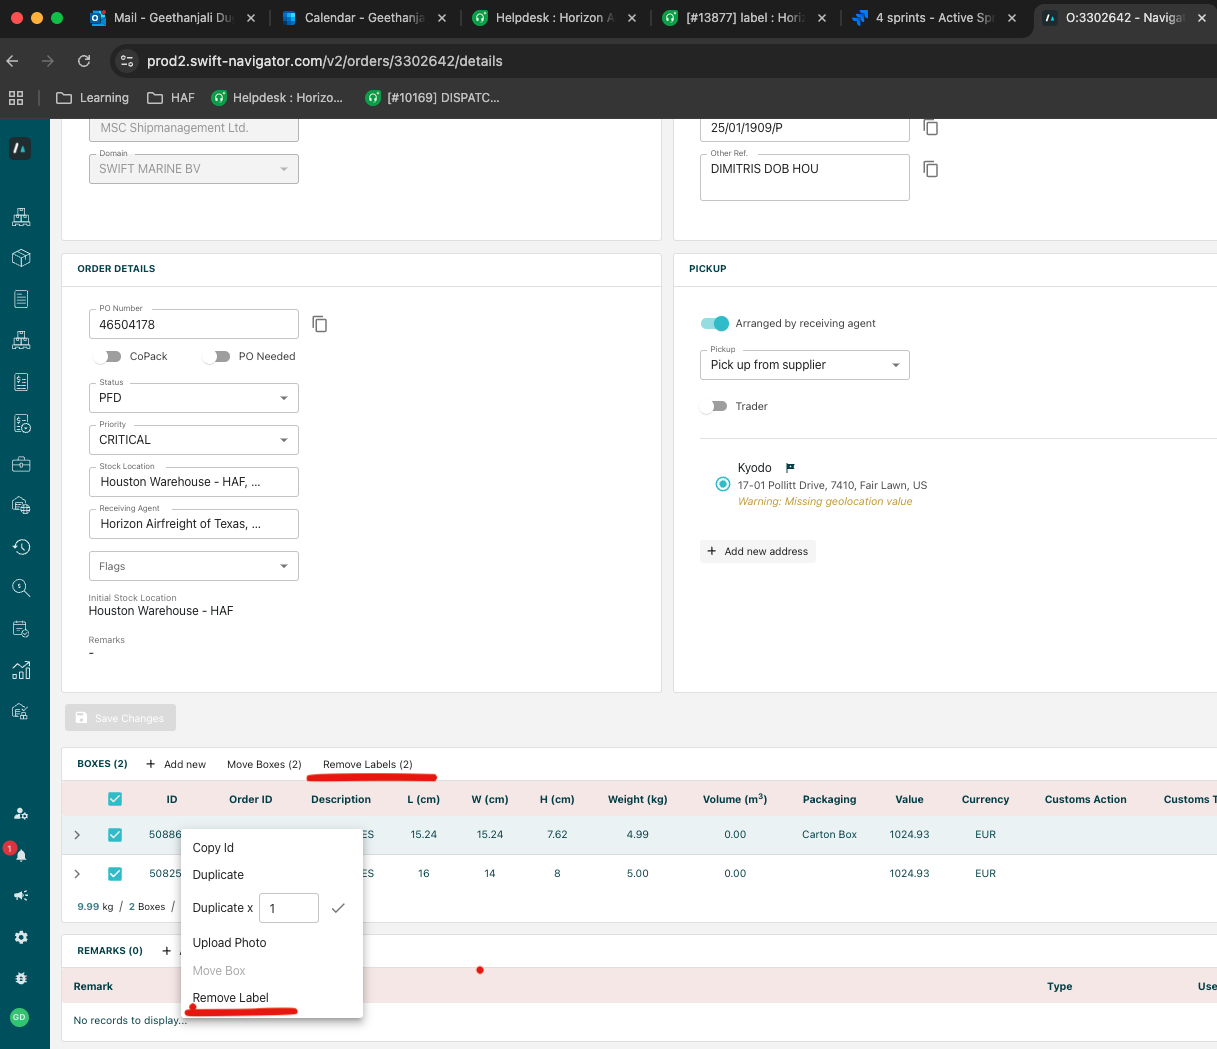Copy the PO Number 46504178 value
Image resolution: width=1217 pixels, height=1049 pixels.
pyautogui.click(x=320, y=324)
